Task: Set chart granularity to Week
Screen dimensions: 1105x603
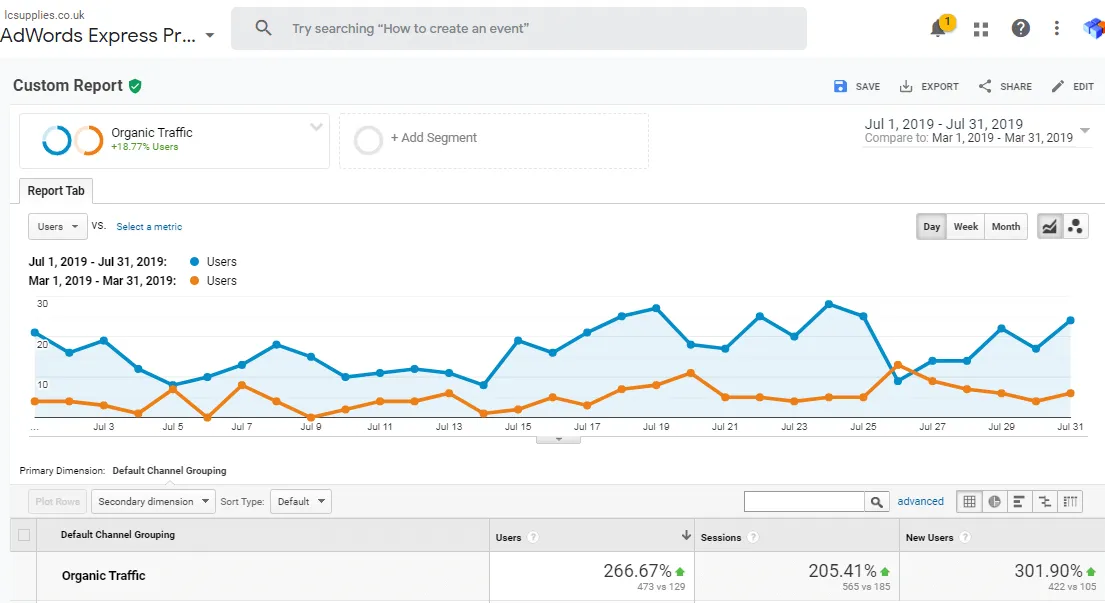Action: [965, 226]
